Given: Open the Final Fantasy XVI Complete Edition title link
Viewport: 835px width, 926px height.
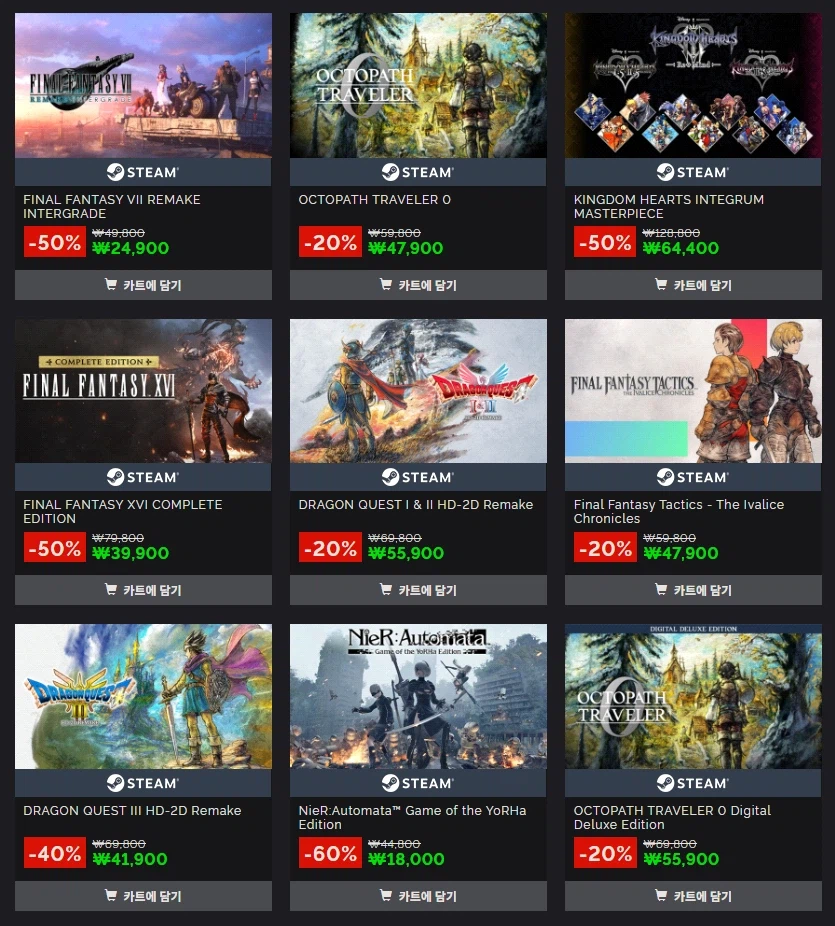Looking at the screenshot, I should point(123,511).
